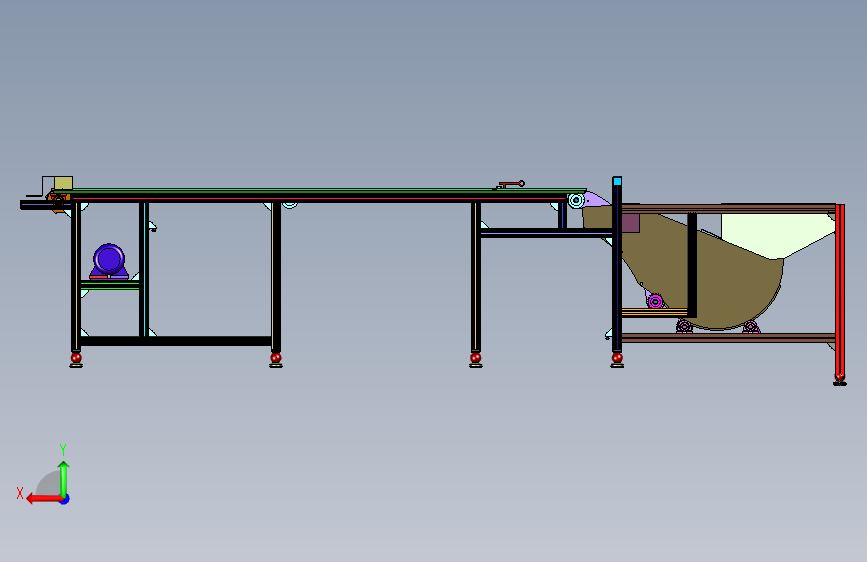The width and height of the screenshot is (867, 562).
Task: Click the blue Z axis ball of triad
Action: click(65, 499)
